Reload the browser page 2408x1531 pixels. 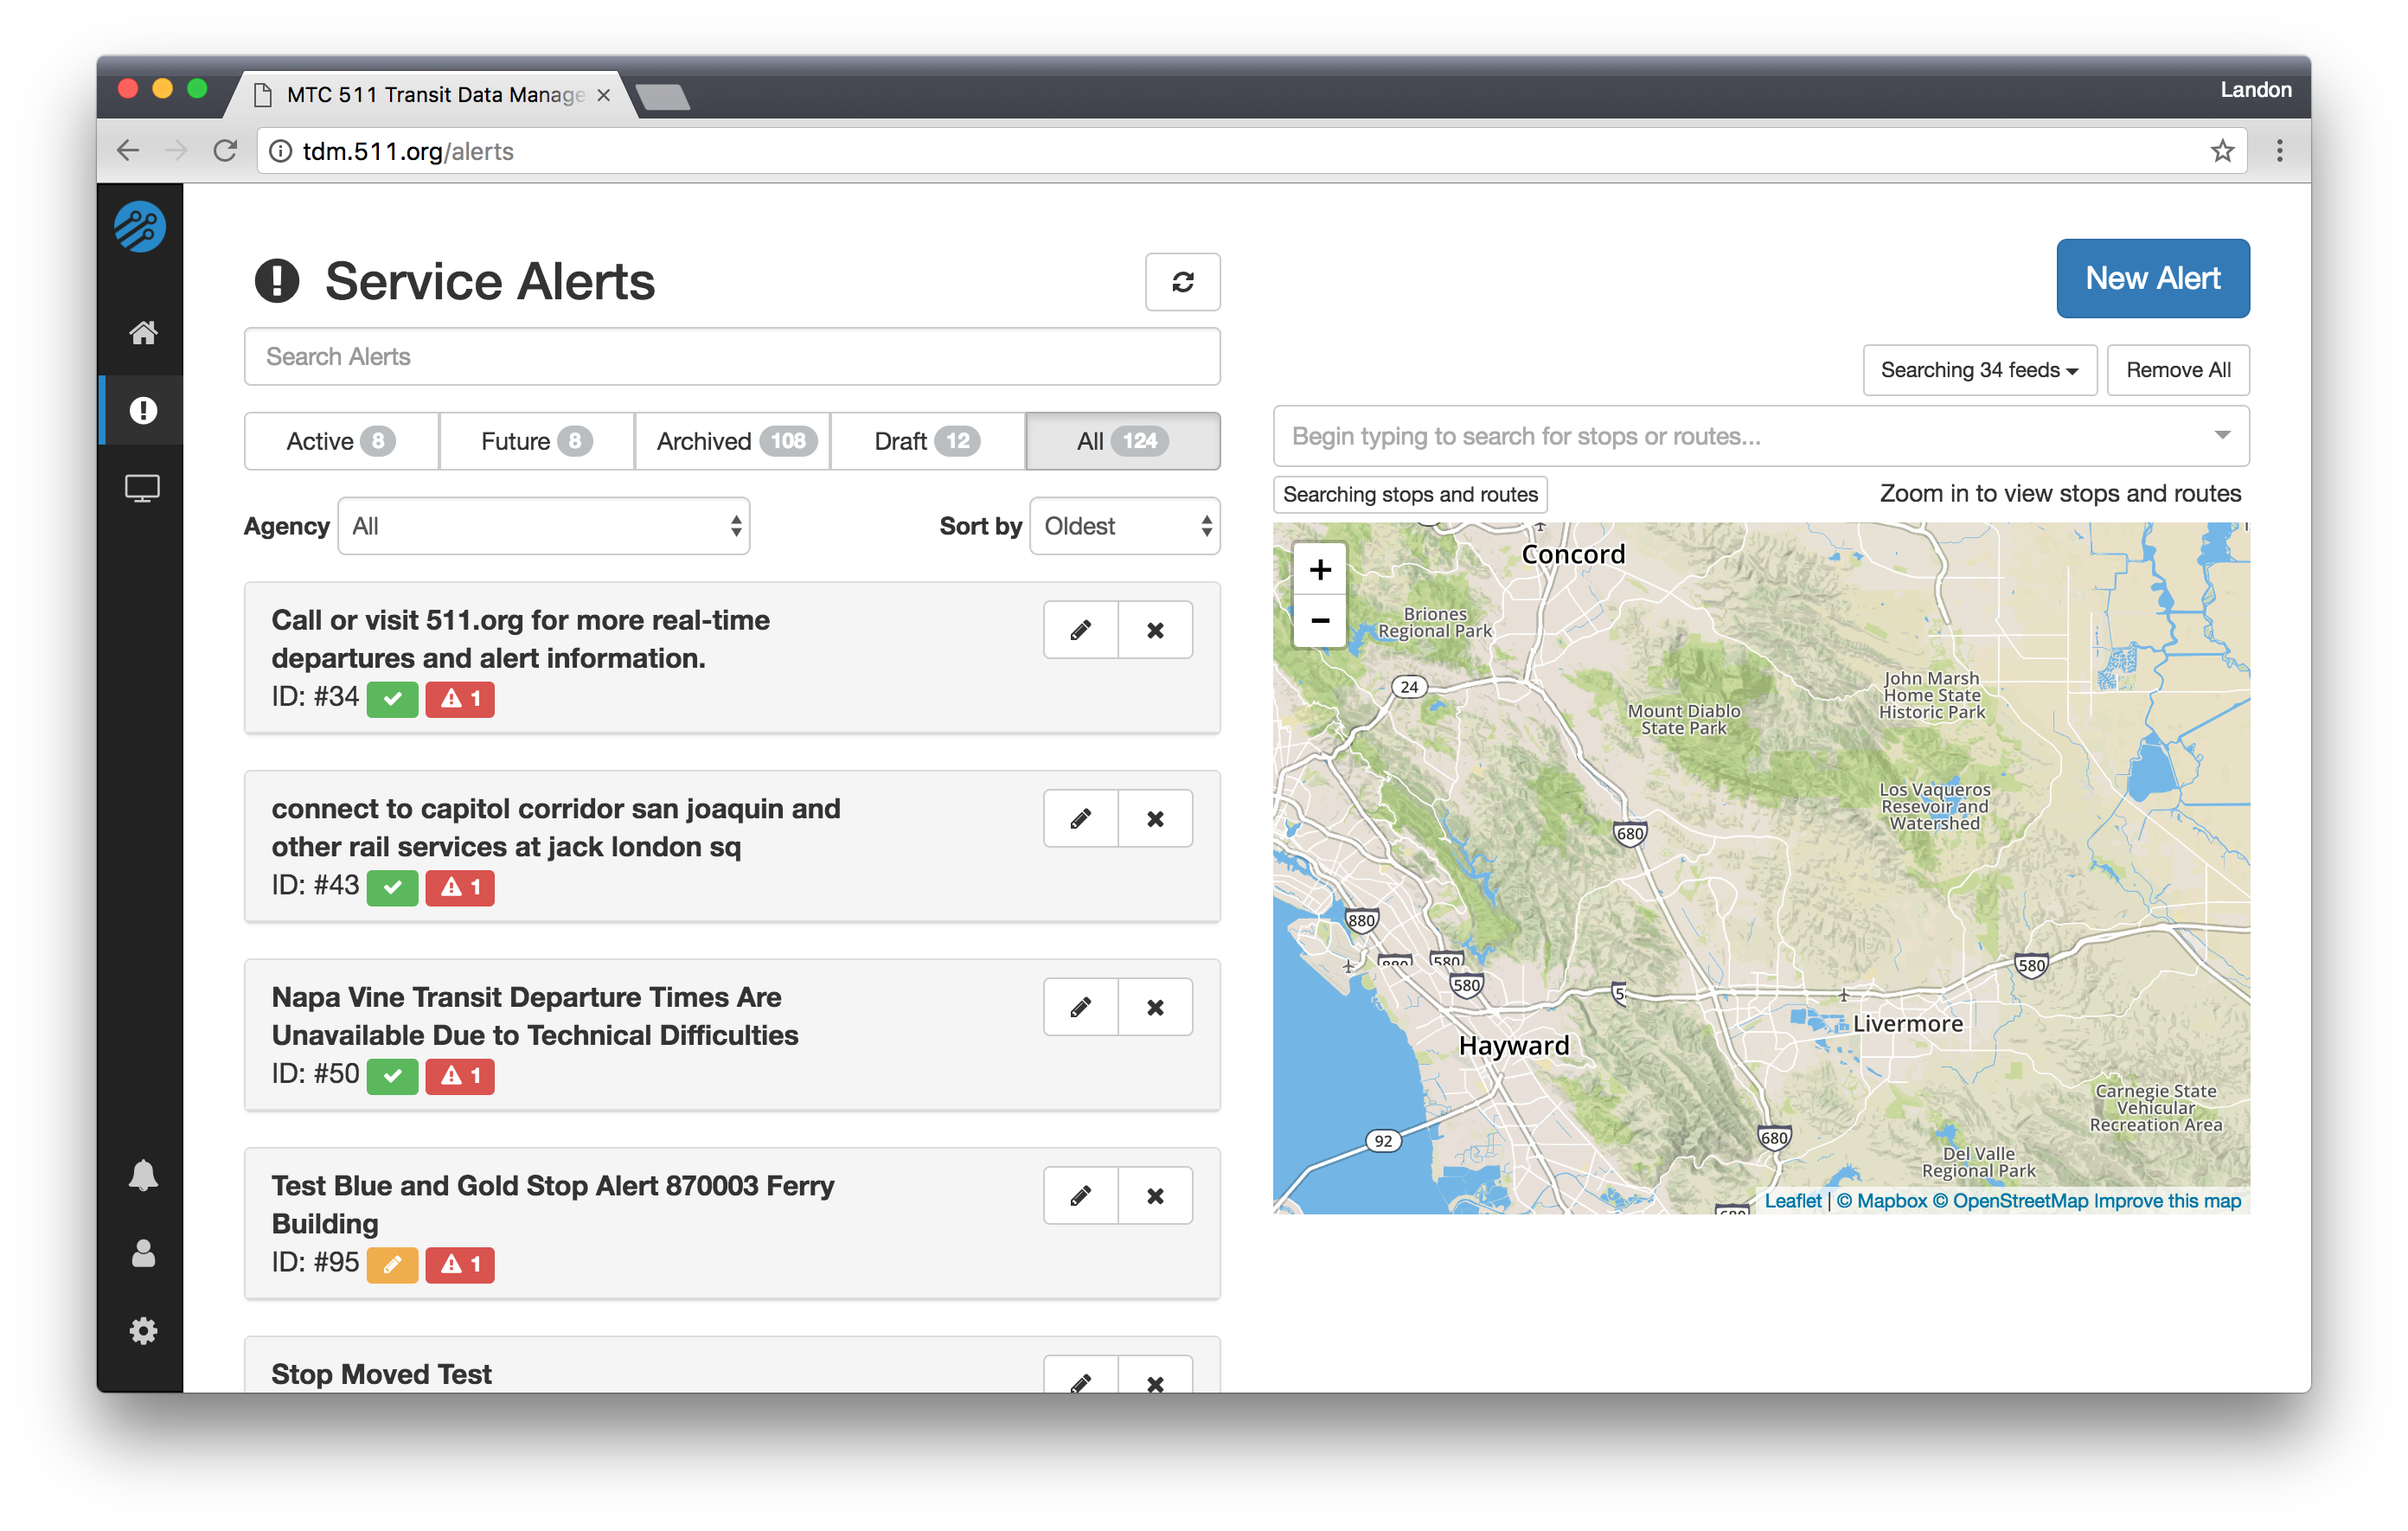(x=226, y=151)
